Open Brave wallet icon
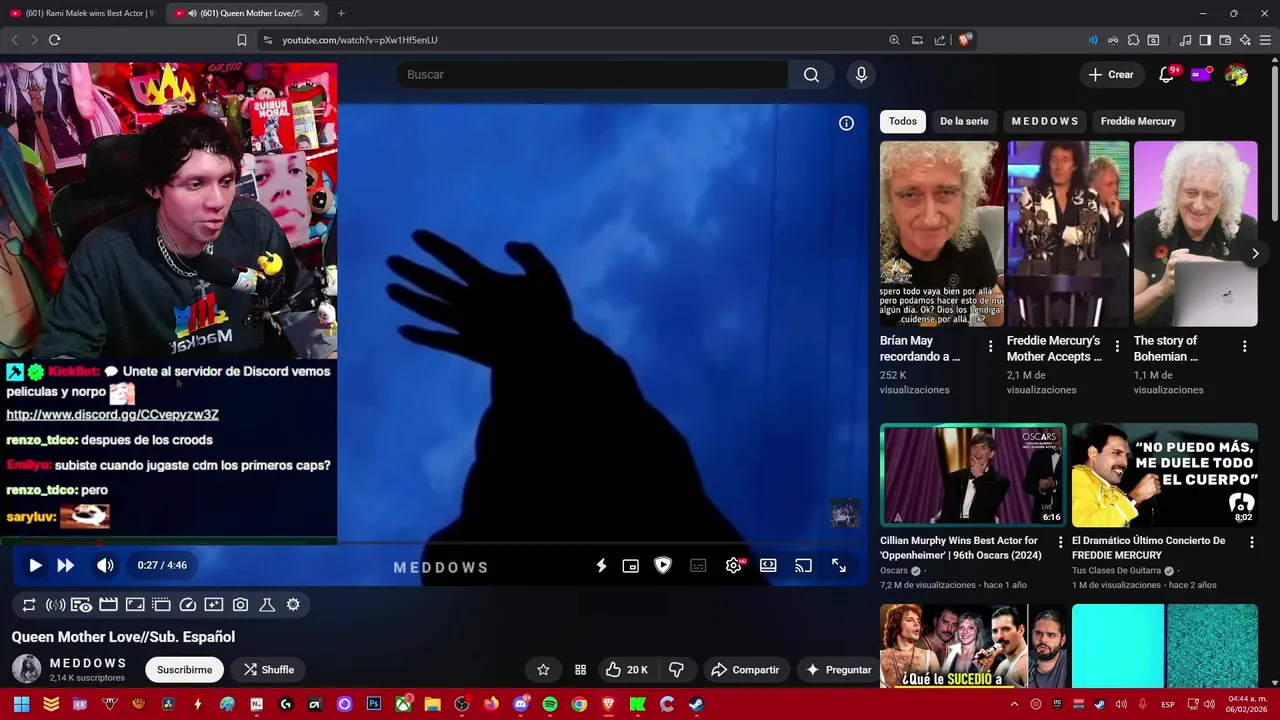This screenshot has width=1280, height=720. tap(1225, 40)
